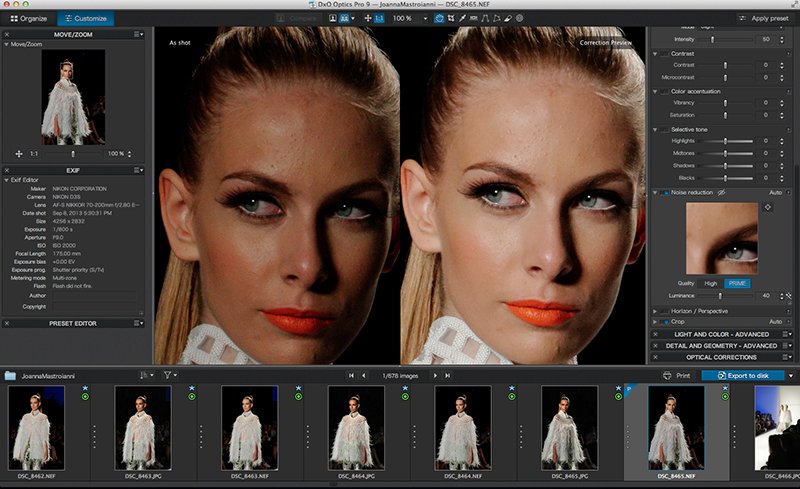Select High noise reduction quality
800x489 pixels.
711,283
